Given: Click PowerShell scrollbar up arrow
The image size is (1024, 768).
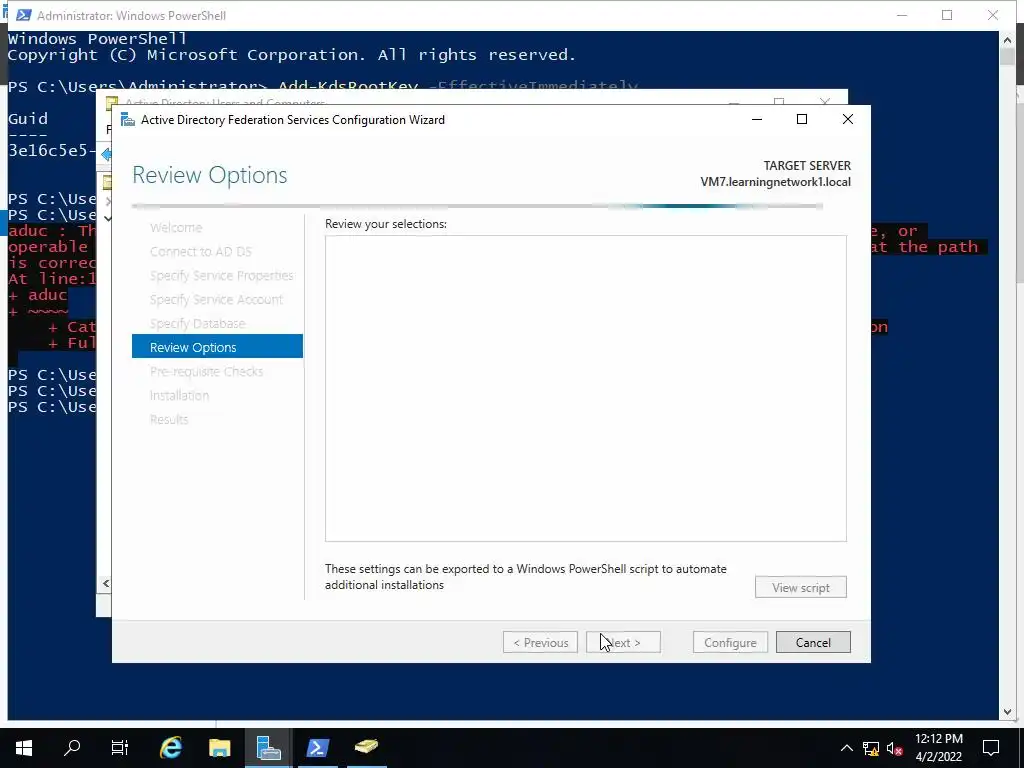Looking at the screenshot, I should tap(1007, 40).
